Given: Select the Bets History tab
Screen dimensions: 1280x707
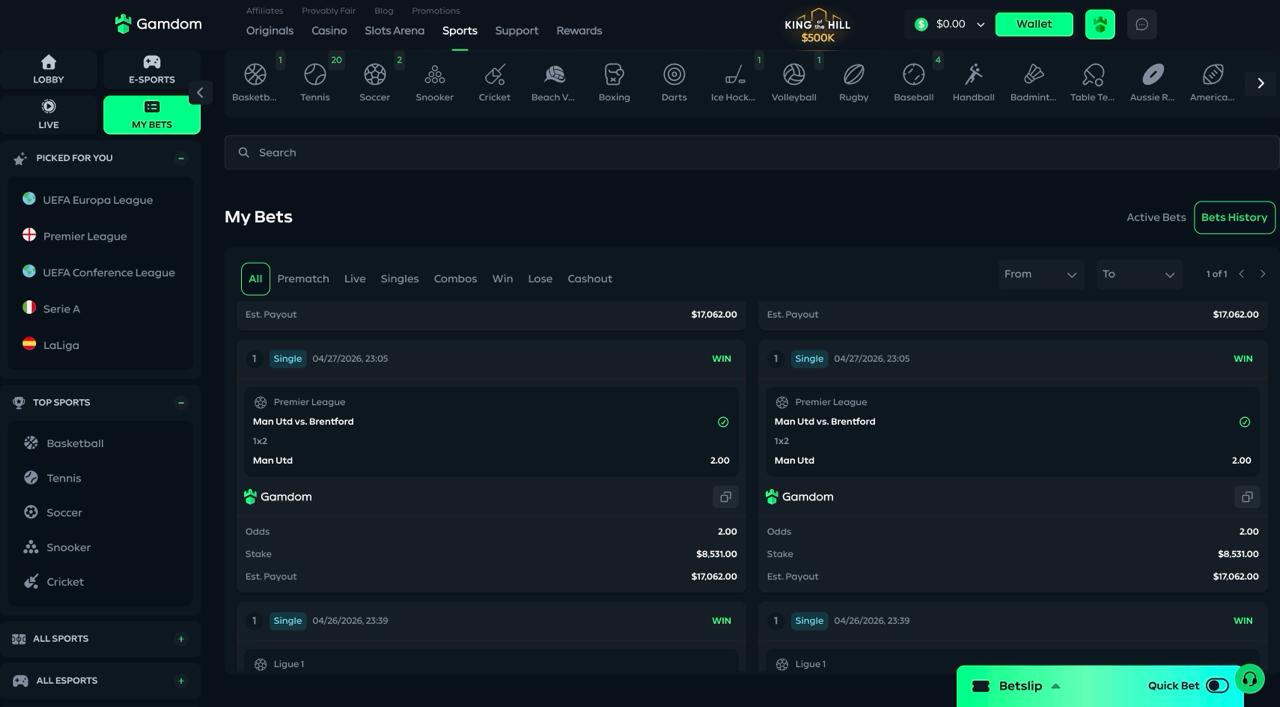Looking at the screenshot, I should coord(1234,217).
